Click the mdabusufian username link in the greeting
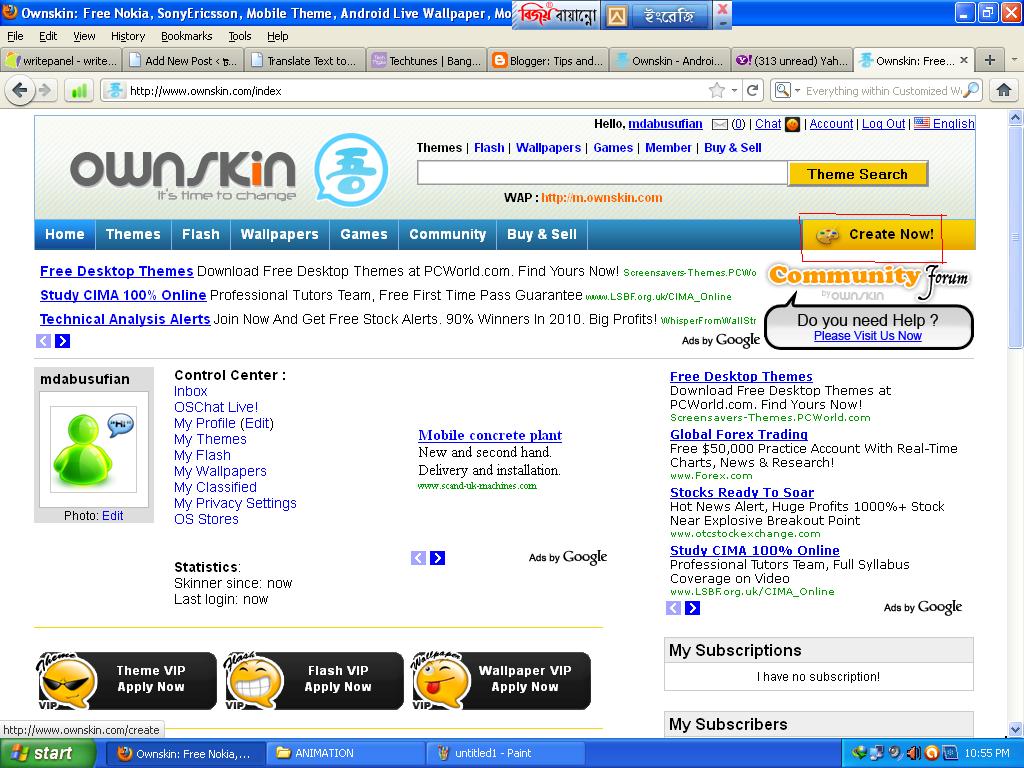This screenshot has height=768, width=1024. tap(665, 124)
